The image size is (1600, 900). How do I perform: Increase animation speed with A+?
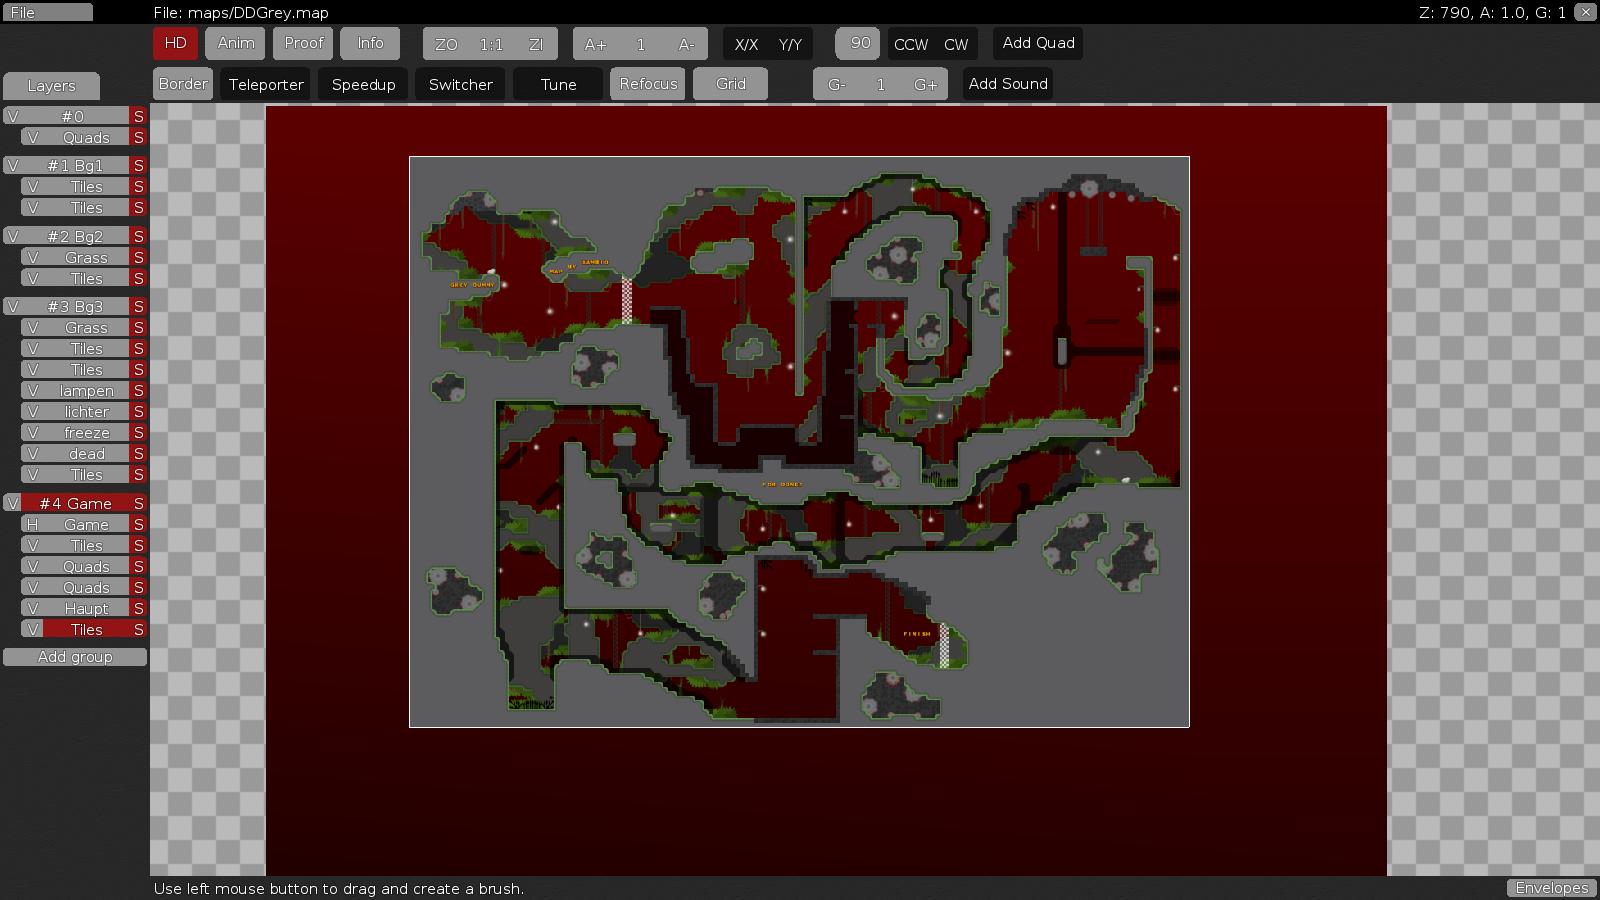point(595,44)
